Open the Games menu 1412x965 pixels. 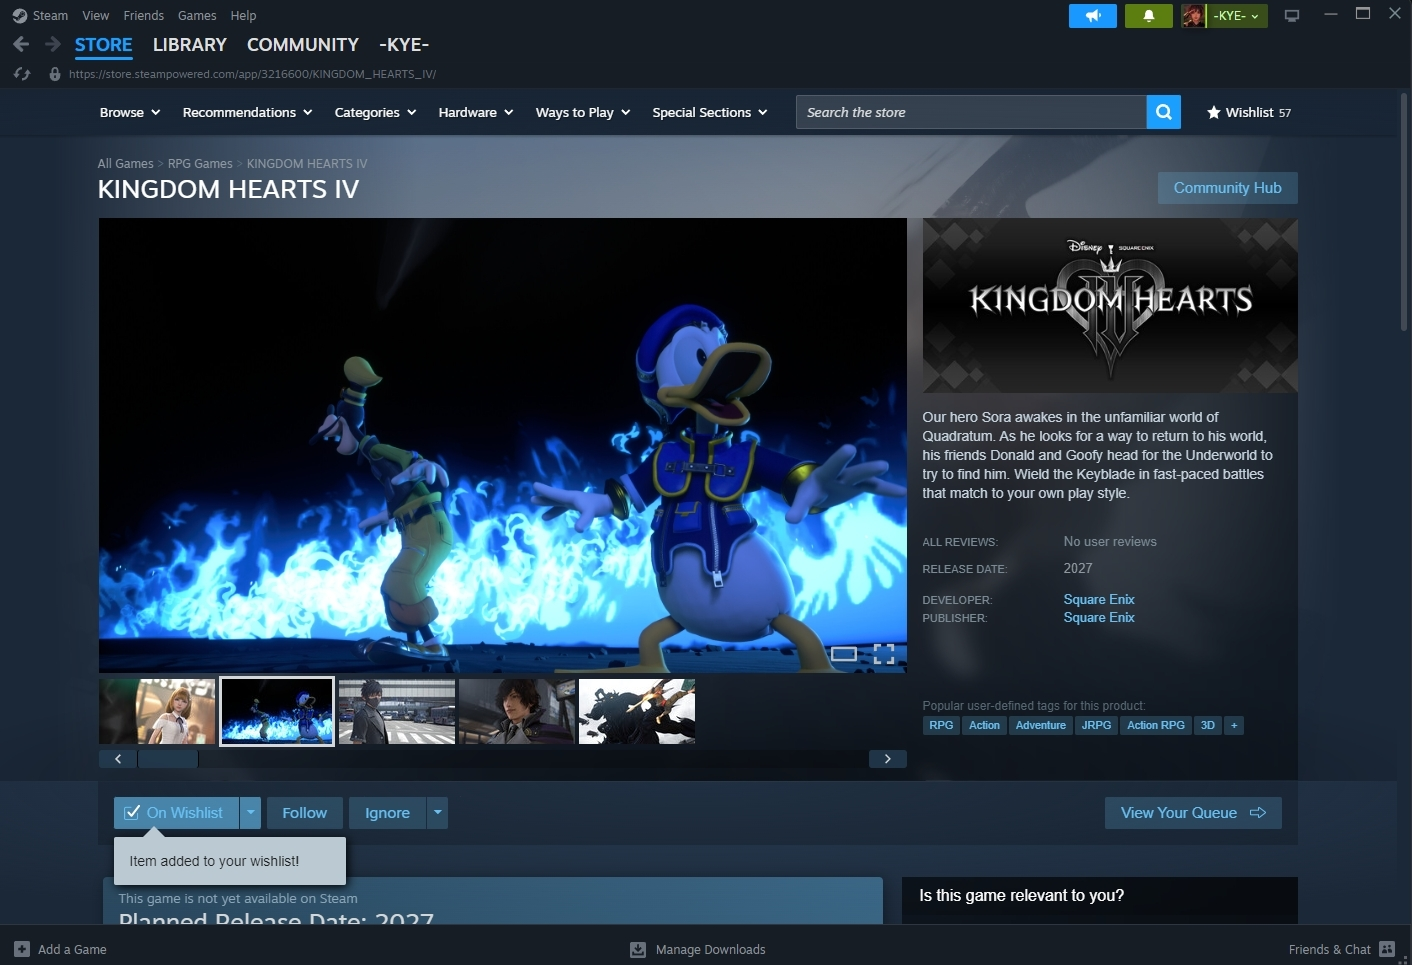[197, 16]
